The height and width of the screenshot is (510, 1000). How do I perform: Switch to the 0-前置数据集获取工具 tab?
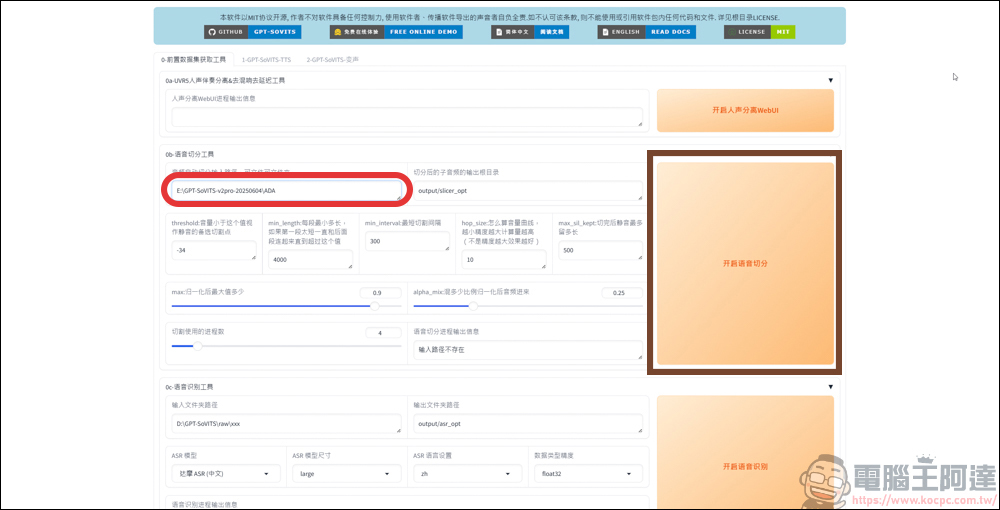pos(193,59)
